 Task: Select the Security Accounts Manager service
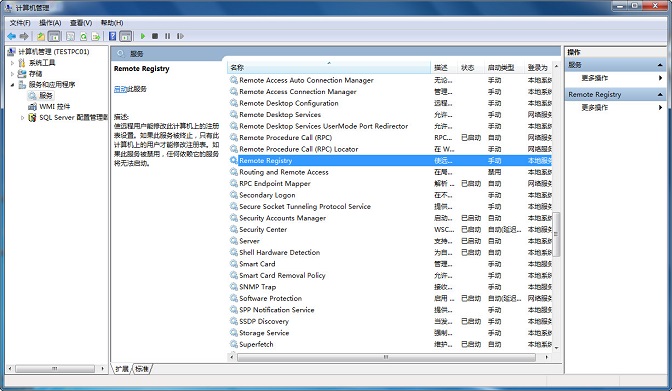[390, 218]
